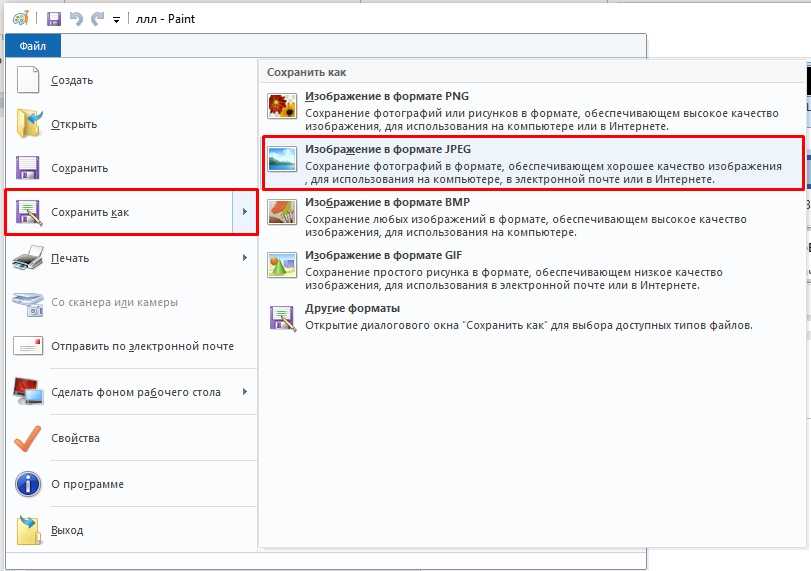Select Изображение в формате GIF
811x571 pixels.
pos(533,269)
